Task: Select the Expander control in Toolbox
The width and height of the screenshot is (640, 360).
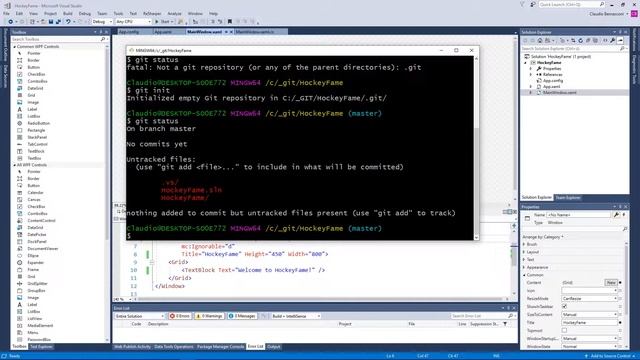Action: pyautogui.click(x=36, y=262)
